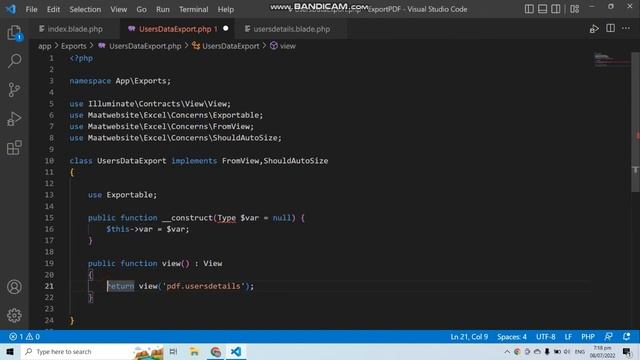Open the Go menu
This screenshot has width=640, height=360.
141,9
